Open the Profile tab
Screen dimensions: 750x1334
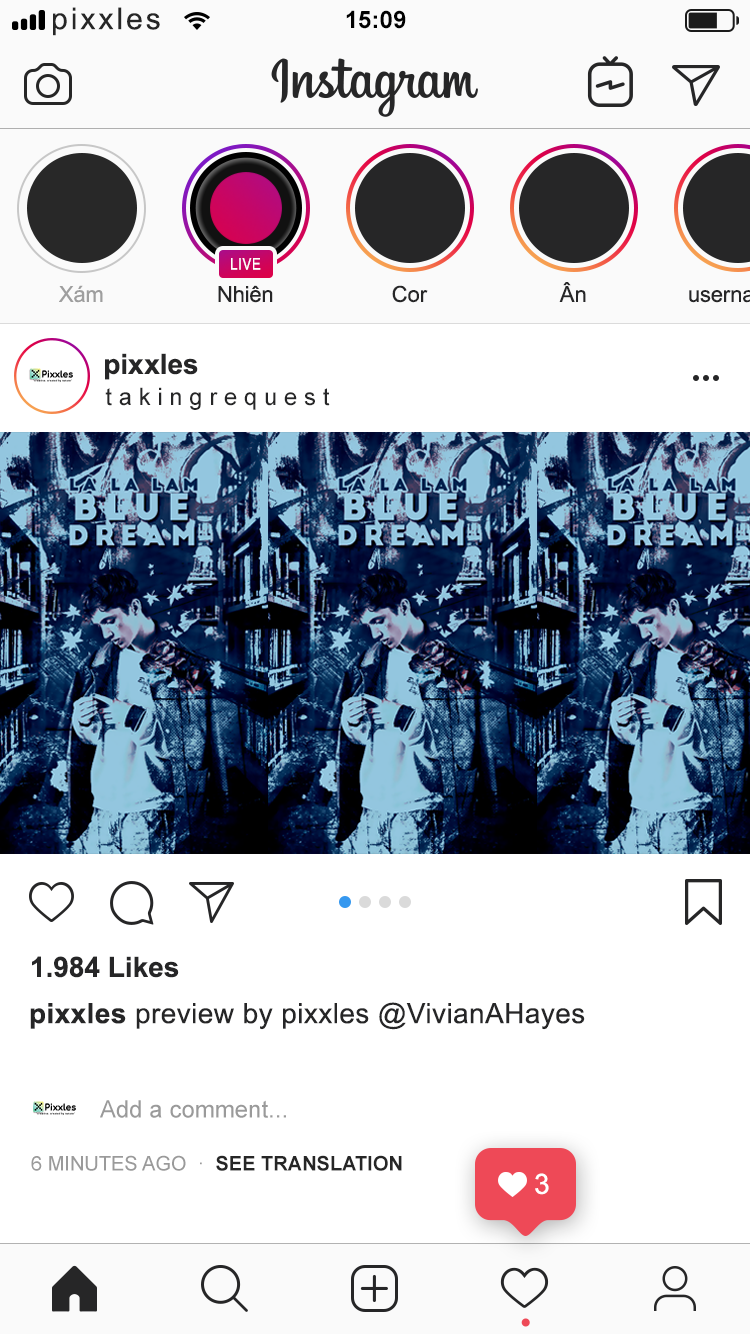(x=675, y=1289)
